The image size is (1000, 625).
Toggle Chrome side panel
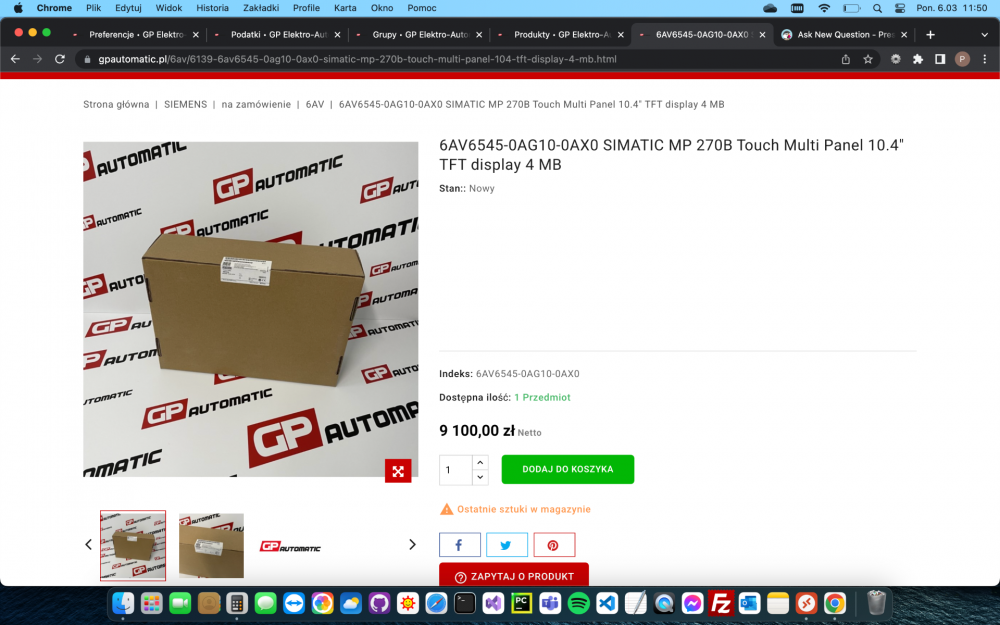tap(939, 59)
